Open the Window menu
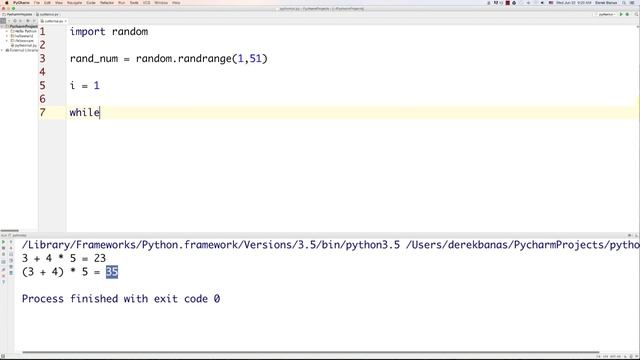 tap(161, 3)
